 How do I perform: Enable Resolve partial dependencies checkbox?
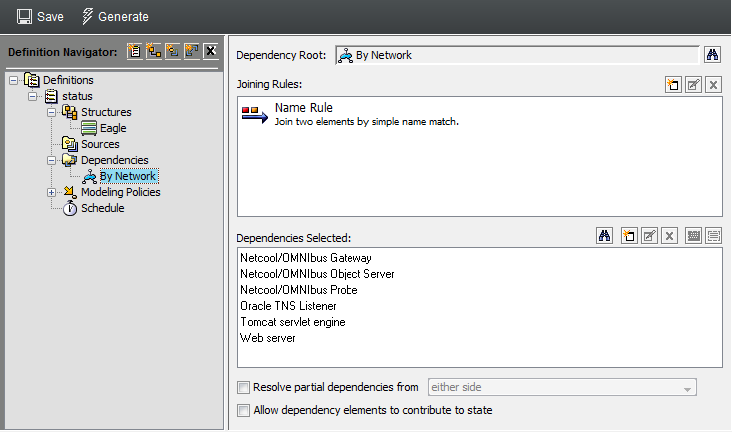(x=243, y=387)
